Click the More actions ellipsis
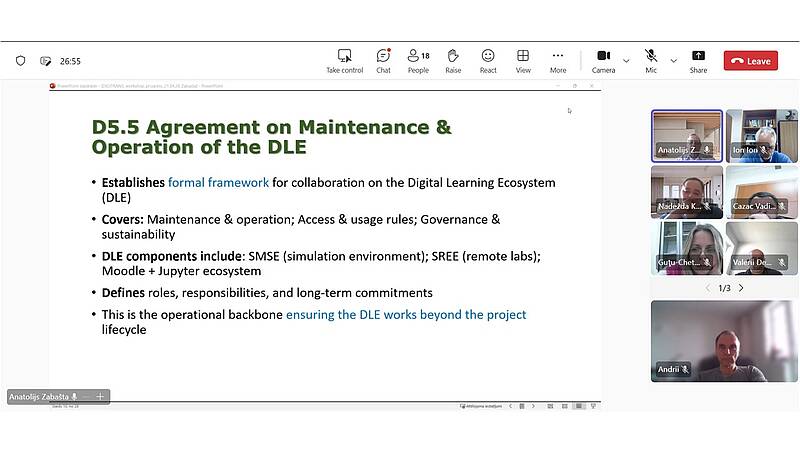 pos(558,56)
